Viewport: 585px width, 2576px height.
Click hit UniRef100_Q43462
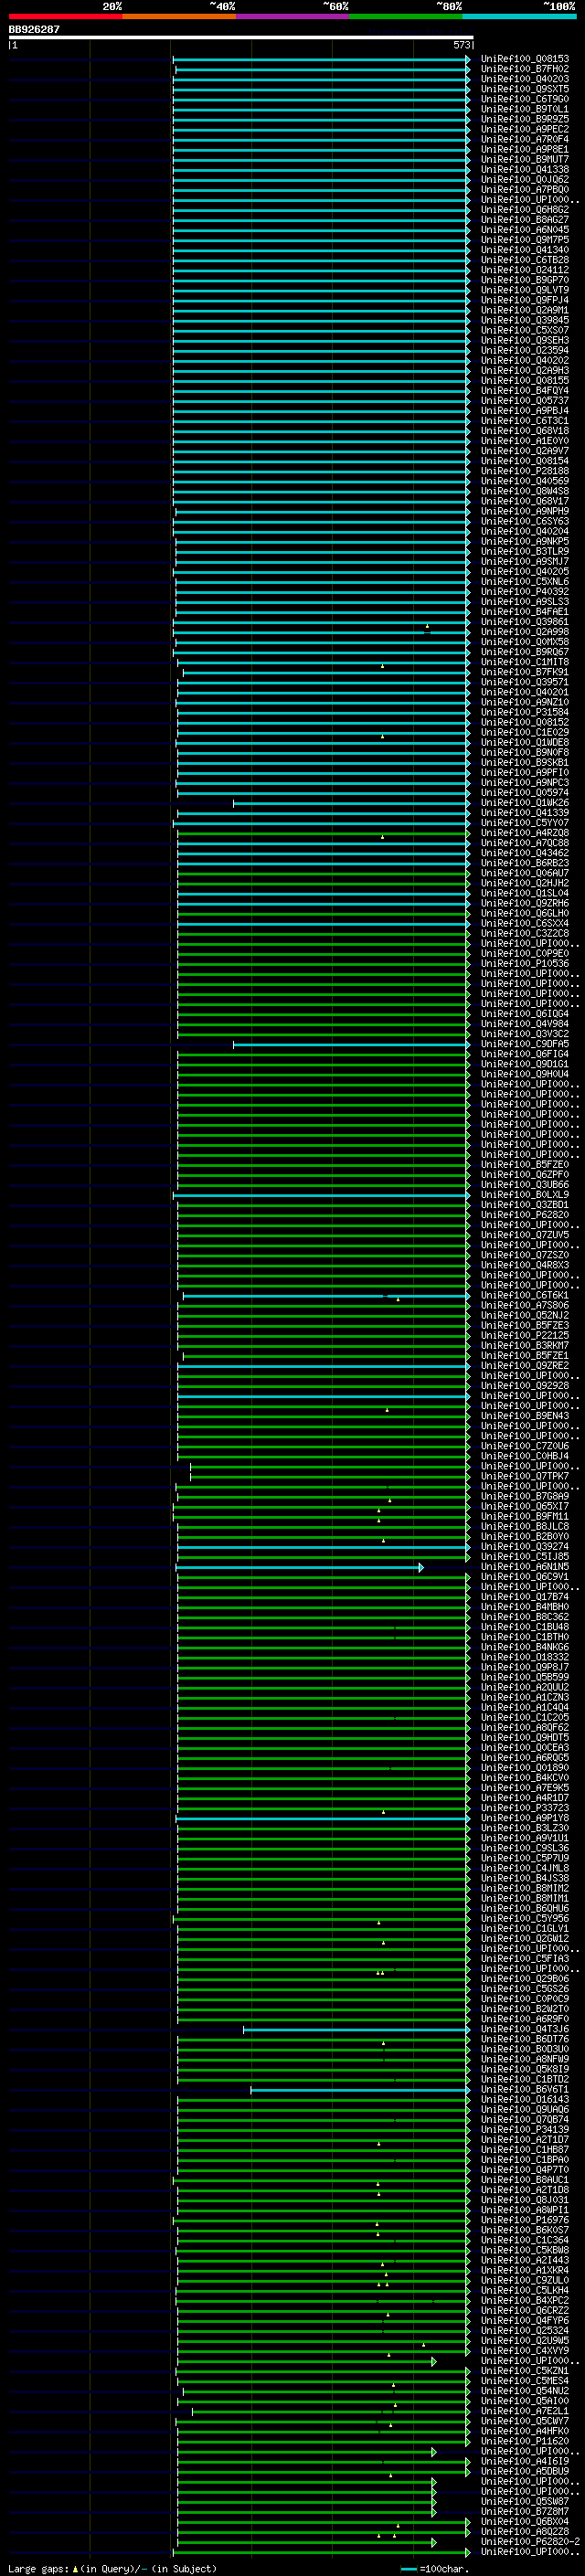pyautogui.click(x=525, y=853)
